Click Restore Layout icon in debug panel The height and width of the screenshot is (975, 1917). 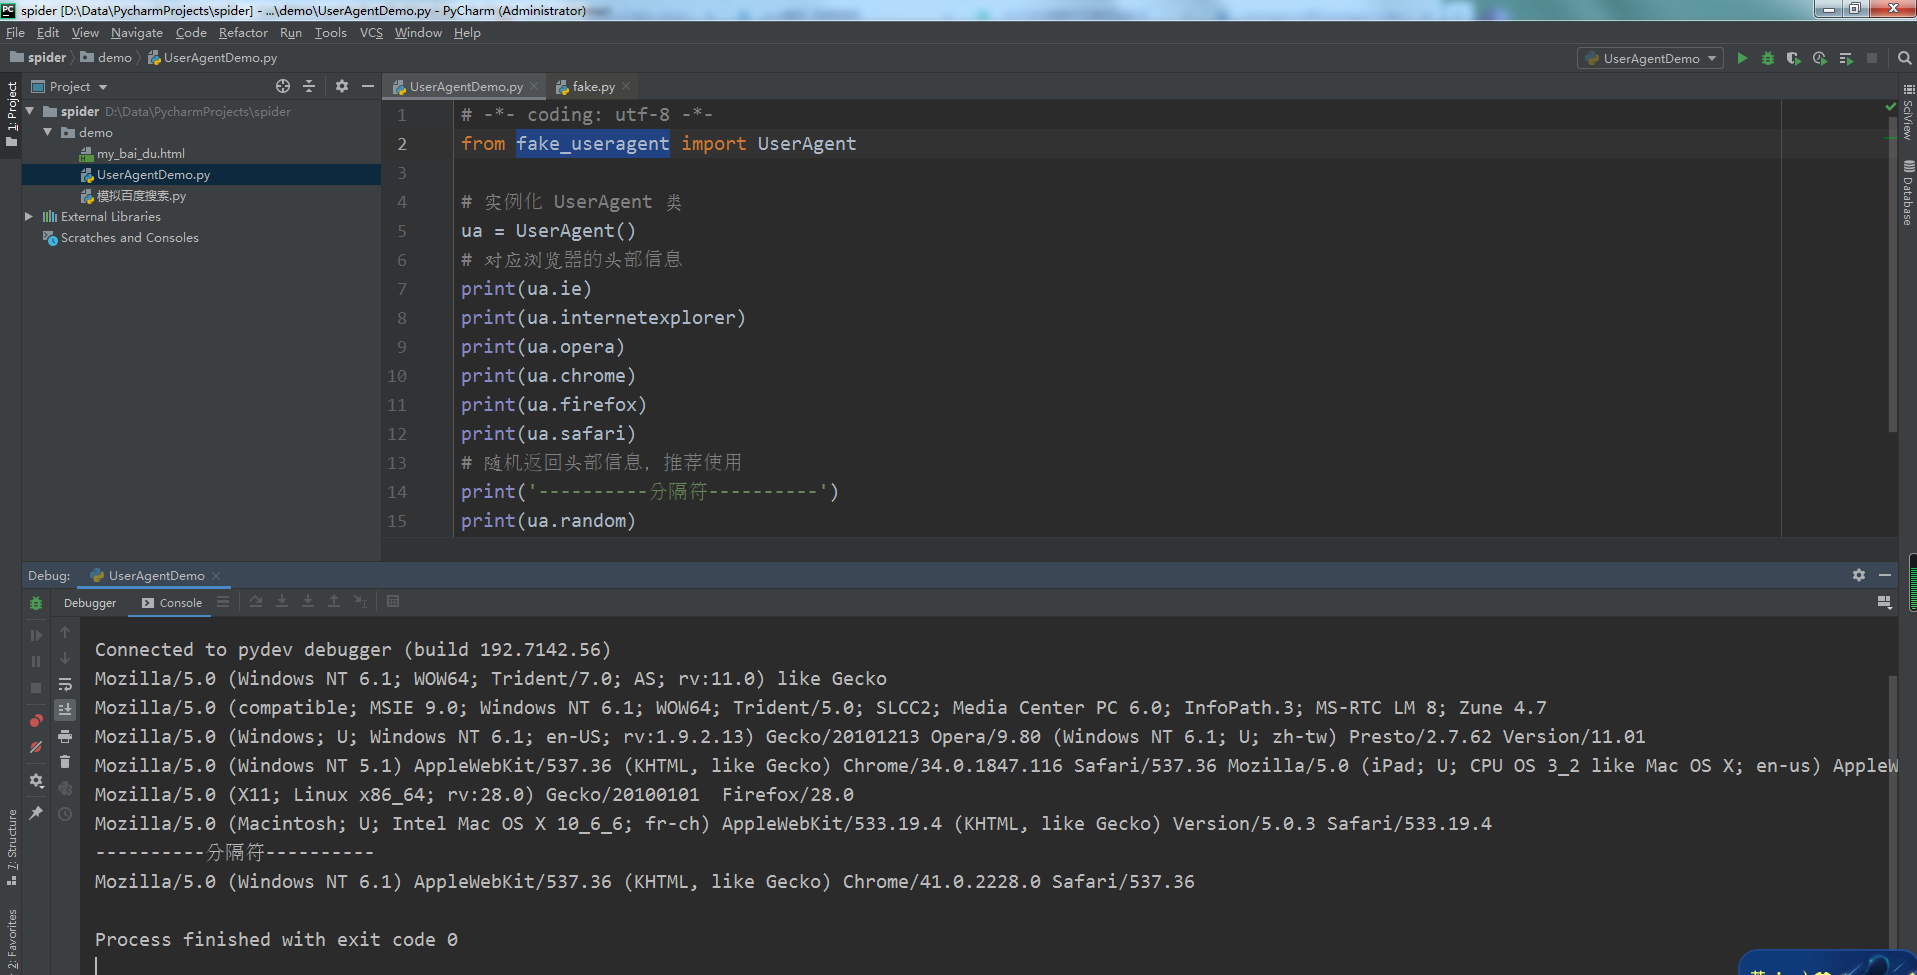pos(1885,602)
